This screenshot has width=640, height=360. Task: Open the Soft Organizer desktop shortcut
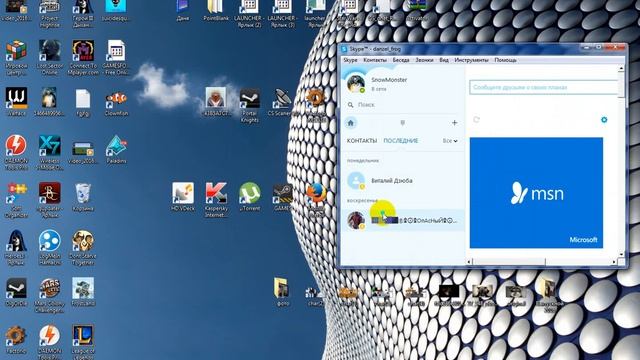tap(16, 200)
